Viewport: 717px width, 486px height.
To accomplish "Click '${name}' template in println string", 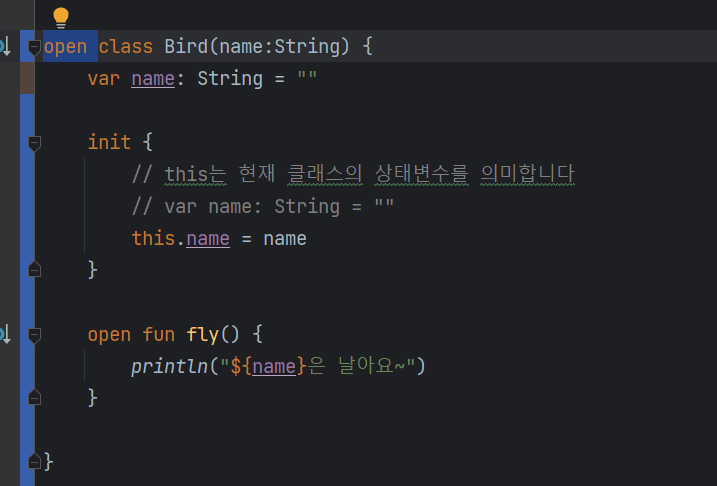I will (268, 366).
